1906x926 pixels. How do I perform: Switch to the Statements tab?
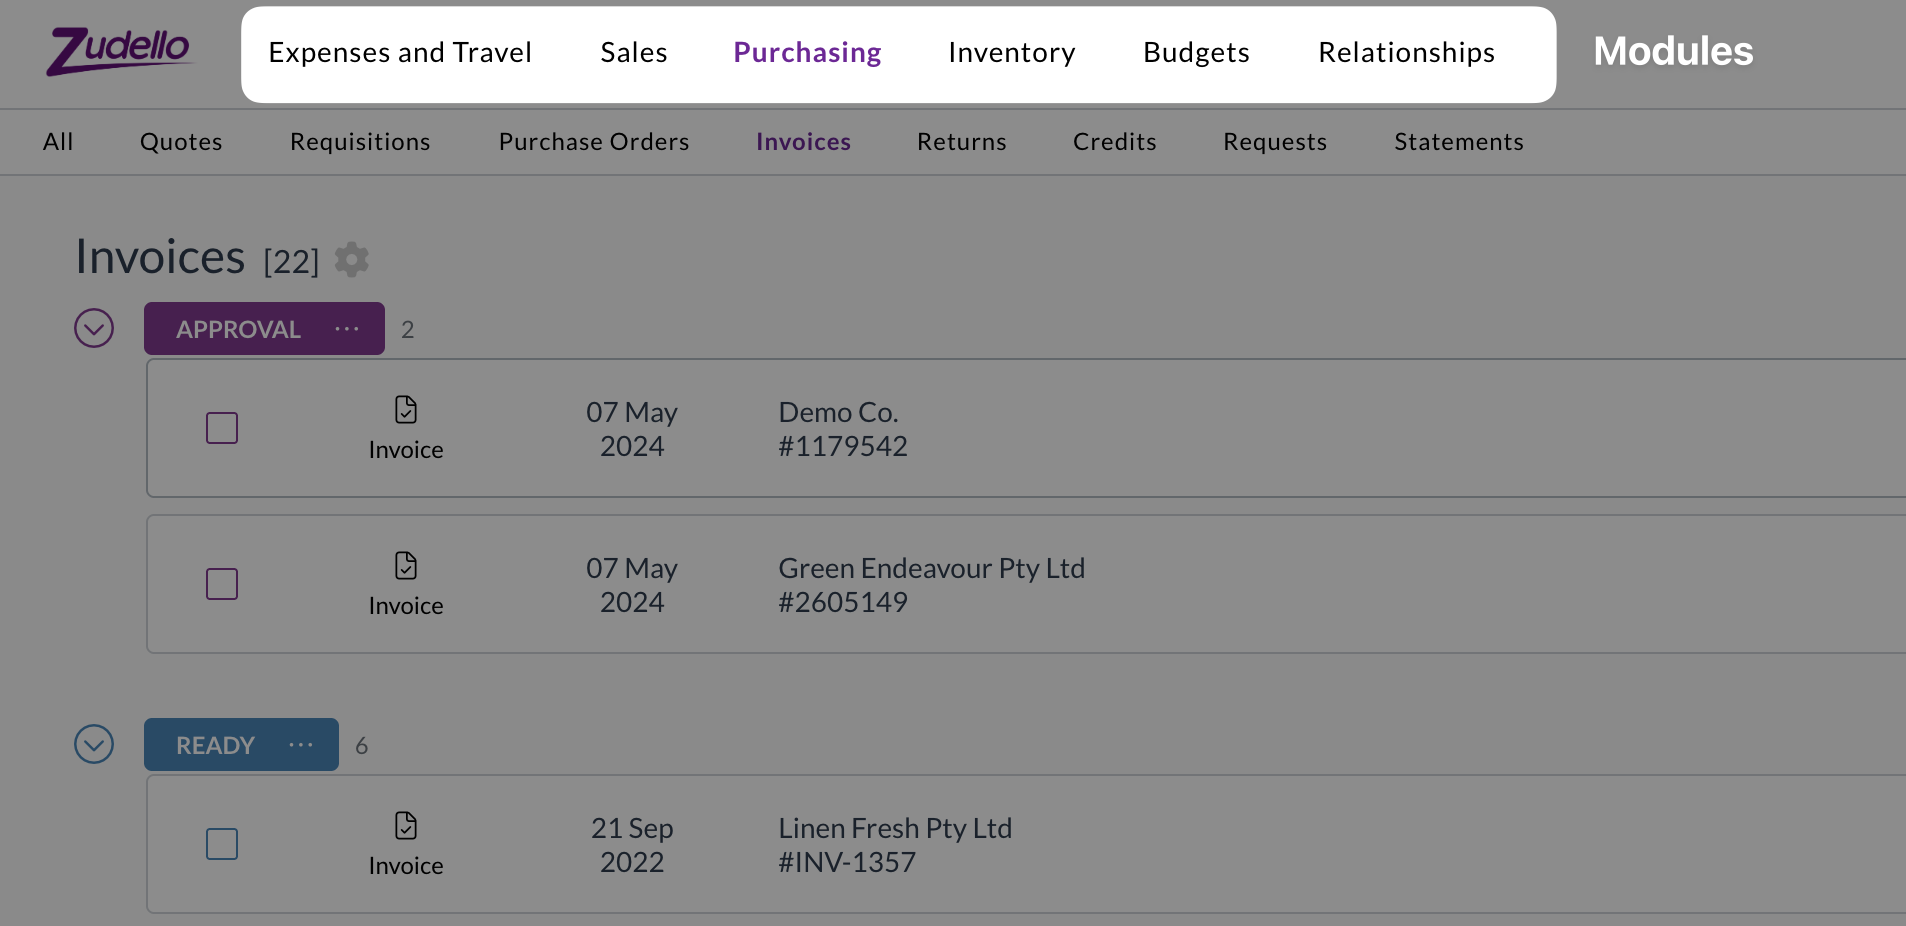(x=1459, y=142)
